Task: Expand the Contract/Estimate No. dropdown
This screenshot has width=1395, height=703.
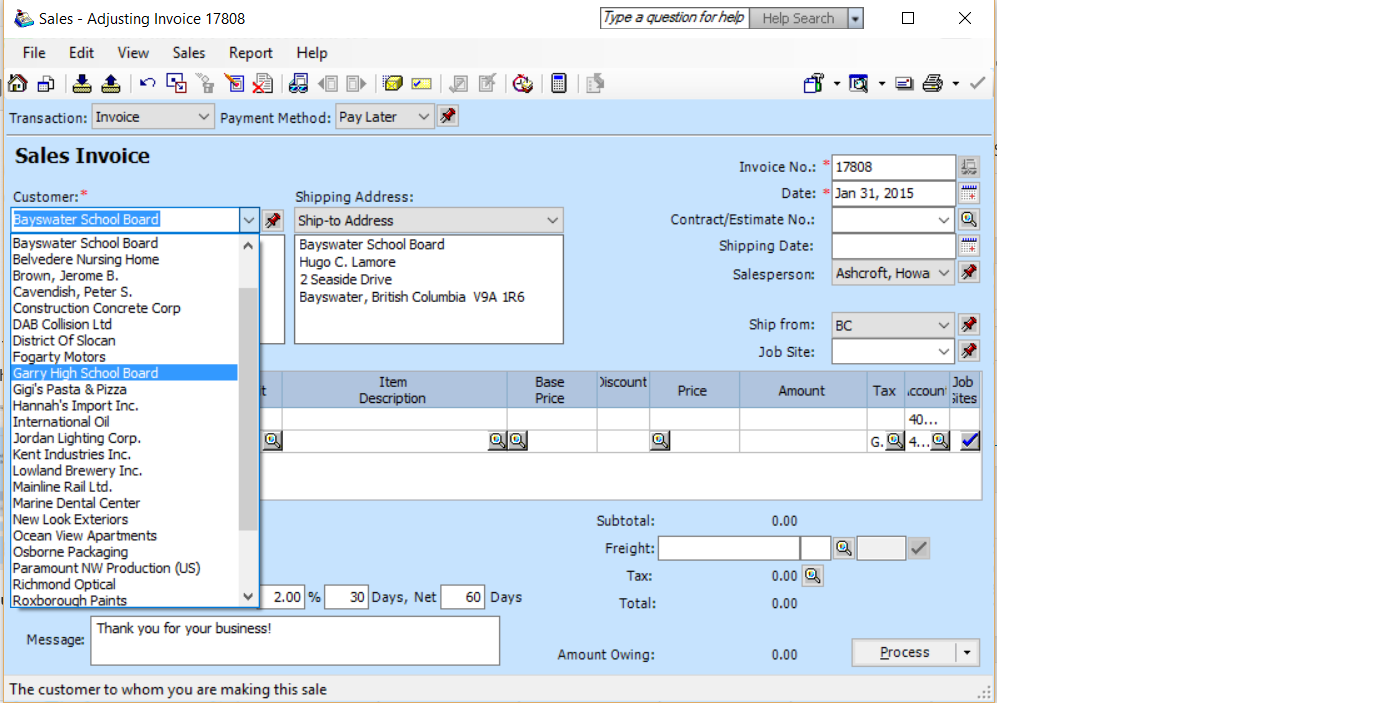Action: tap(944, 220)
